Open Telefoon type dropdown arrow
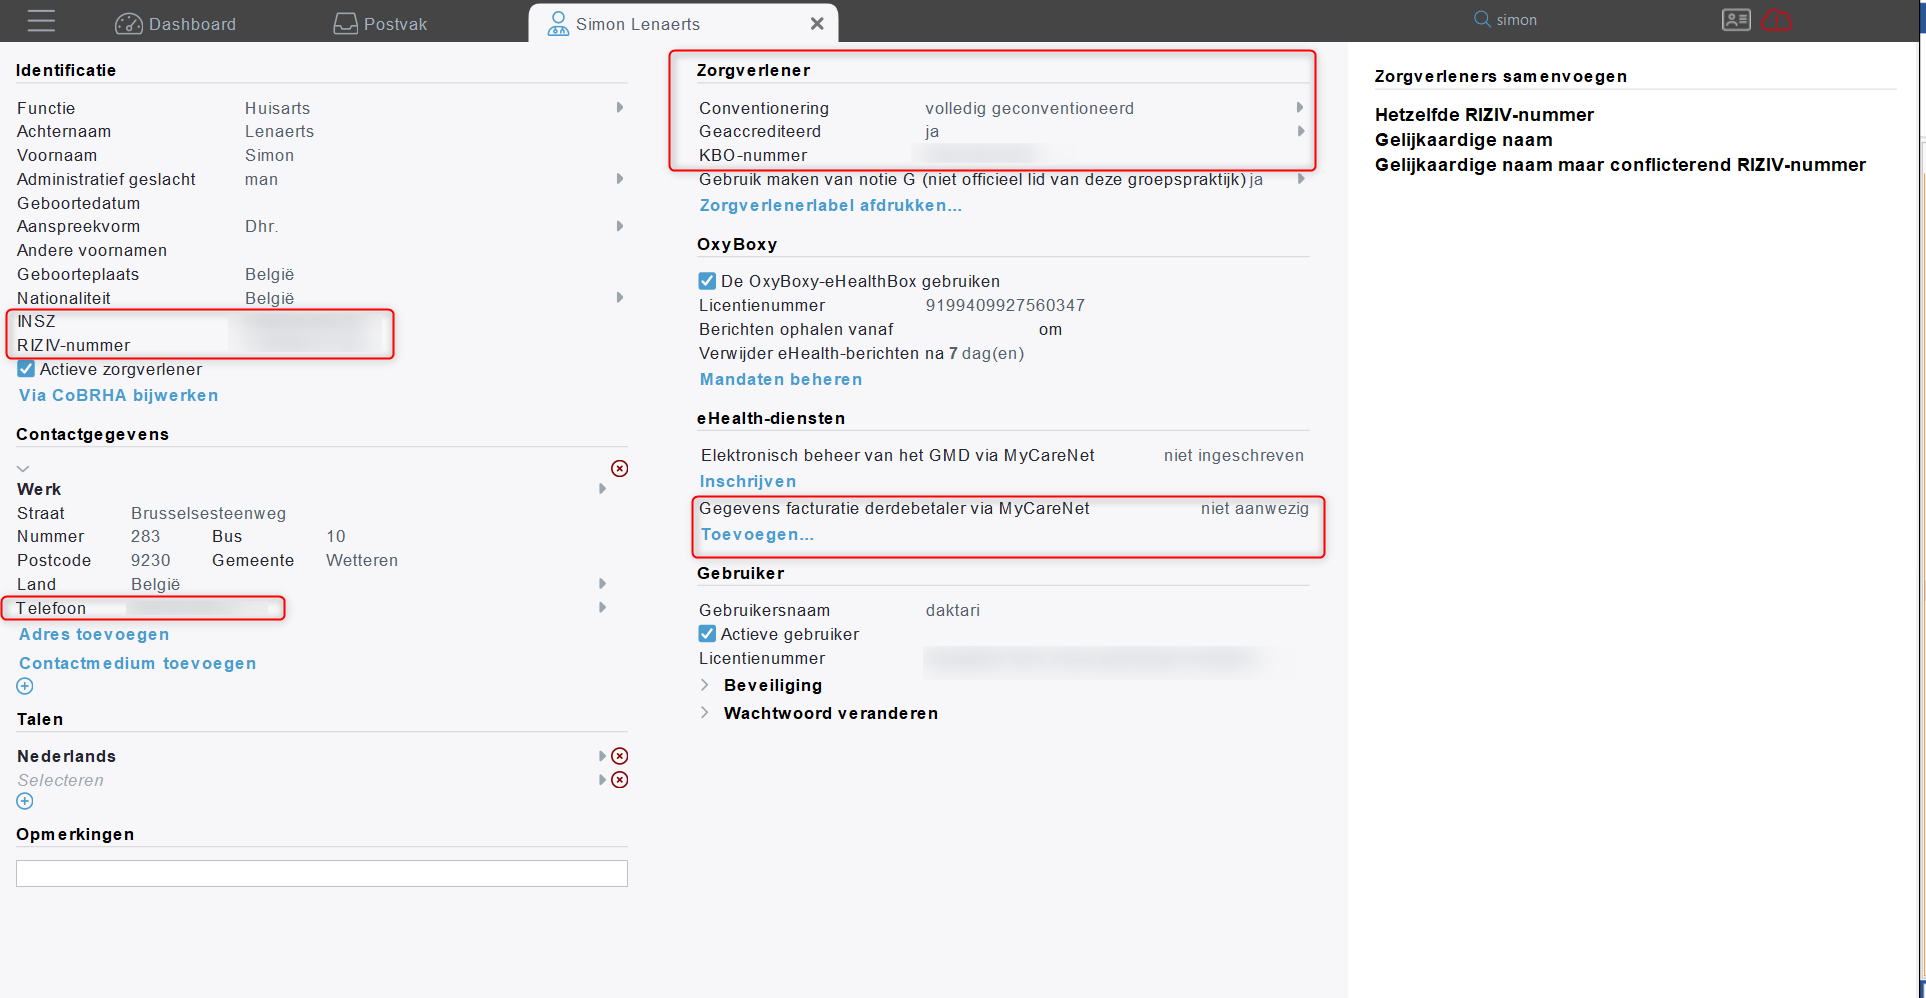1926x998 pixels. [602, 608]
